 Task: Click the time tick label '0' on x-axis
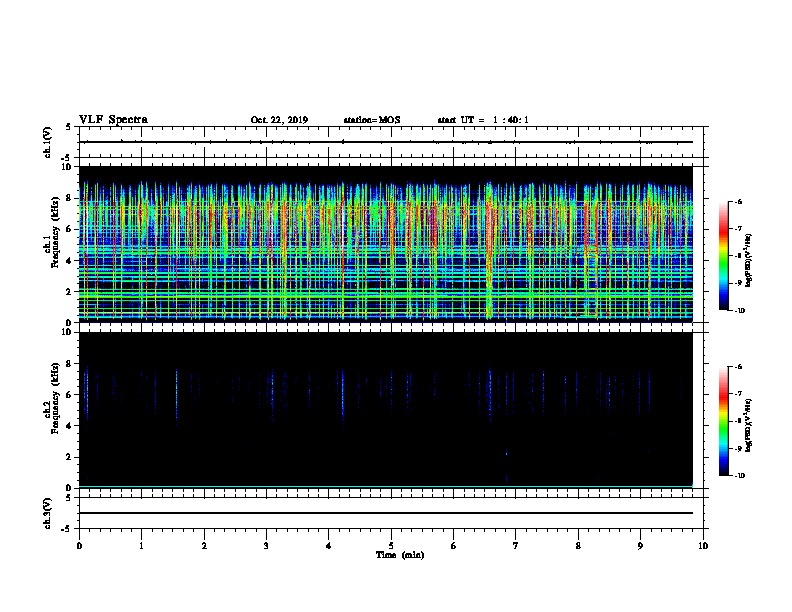click(79, 546)
